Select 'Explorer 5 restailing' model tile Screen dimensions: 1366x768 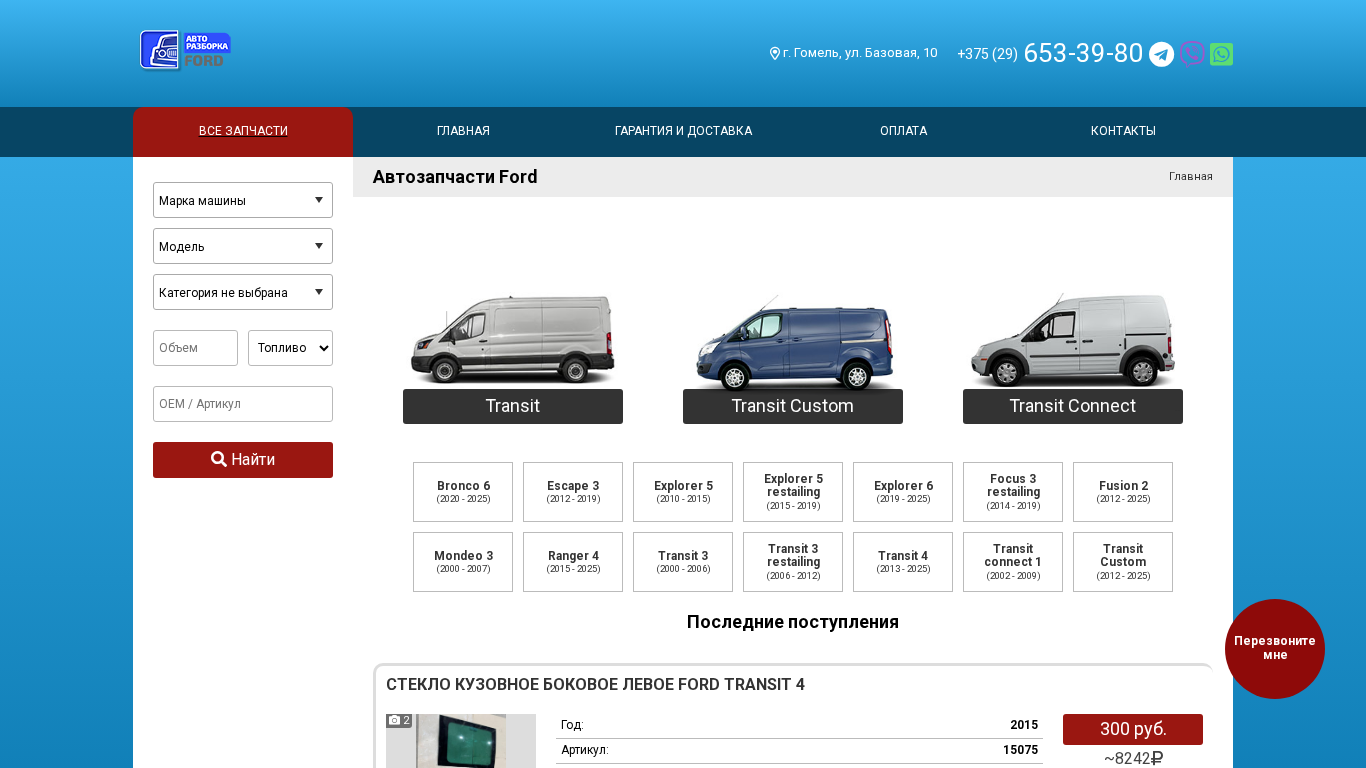pos(793,492)
